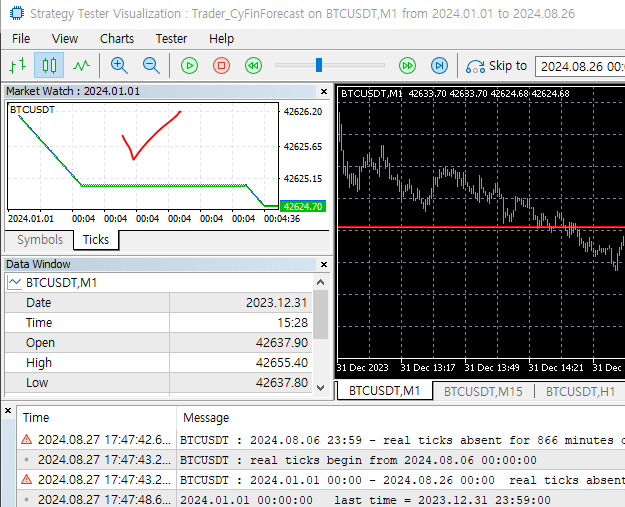Advance the test by one step

[439, 65]
